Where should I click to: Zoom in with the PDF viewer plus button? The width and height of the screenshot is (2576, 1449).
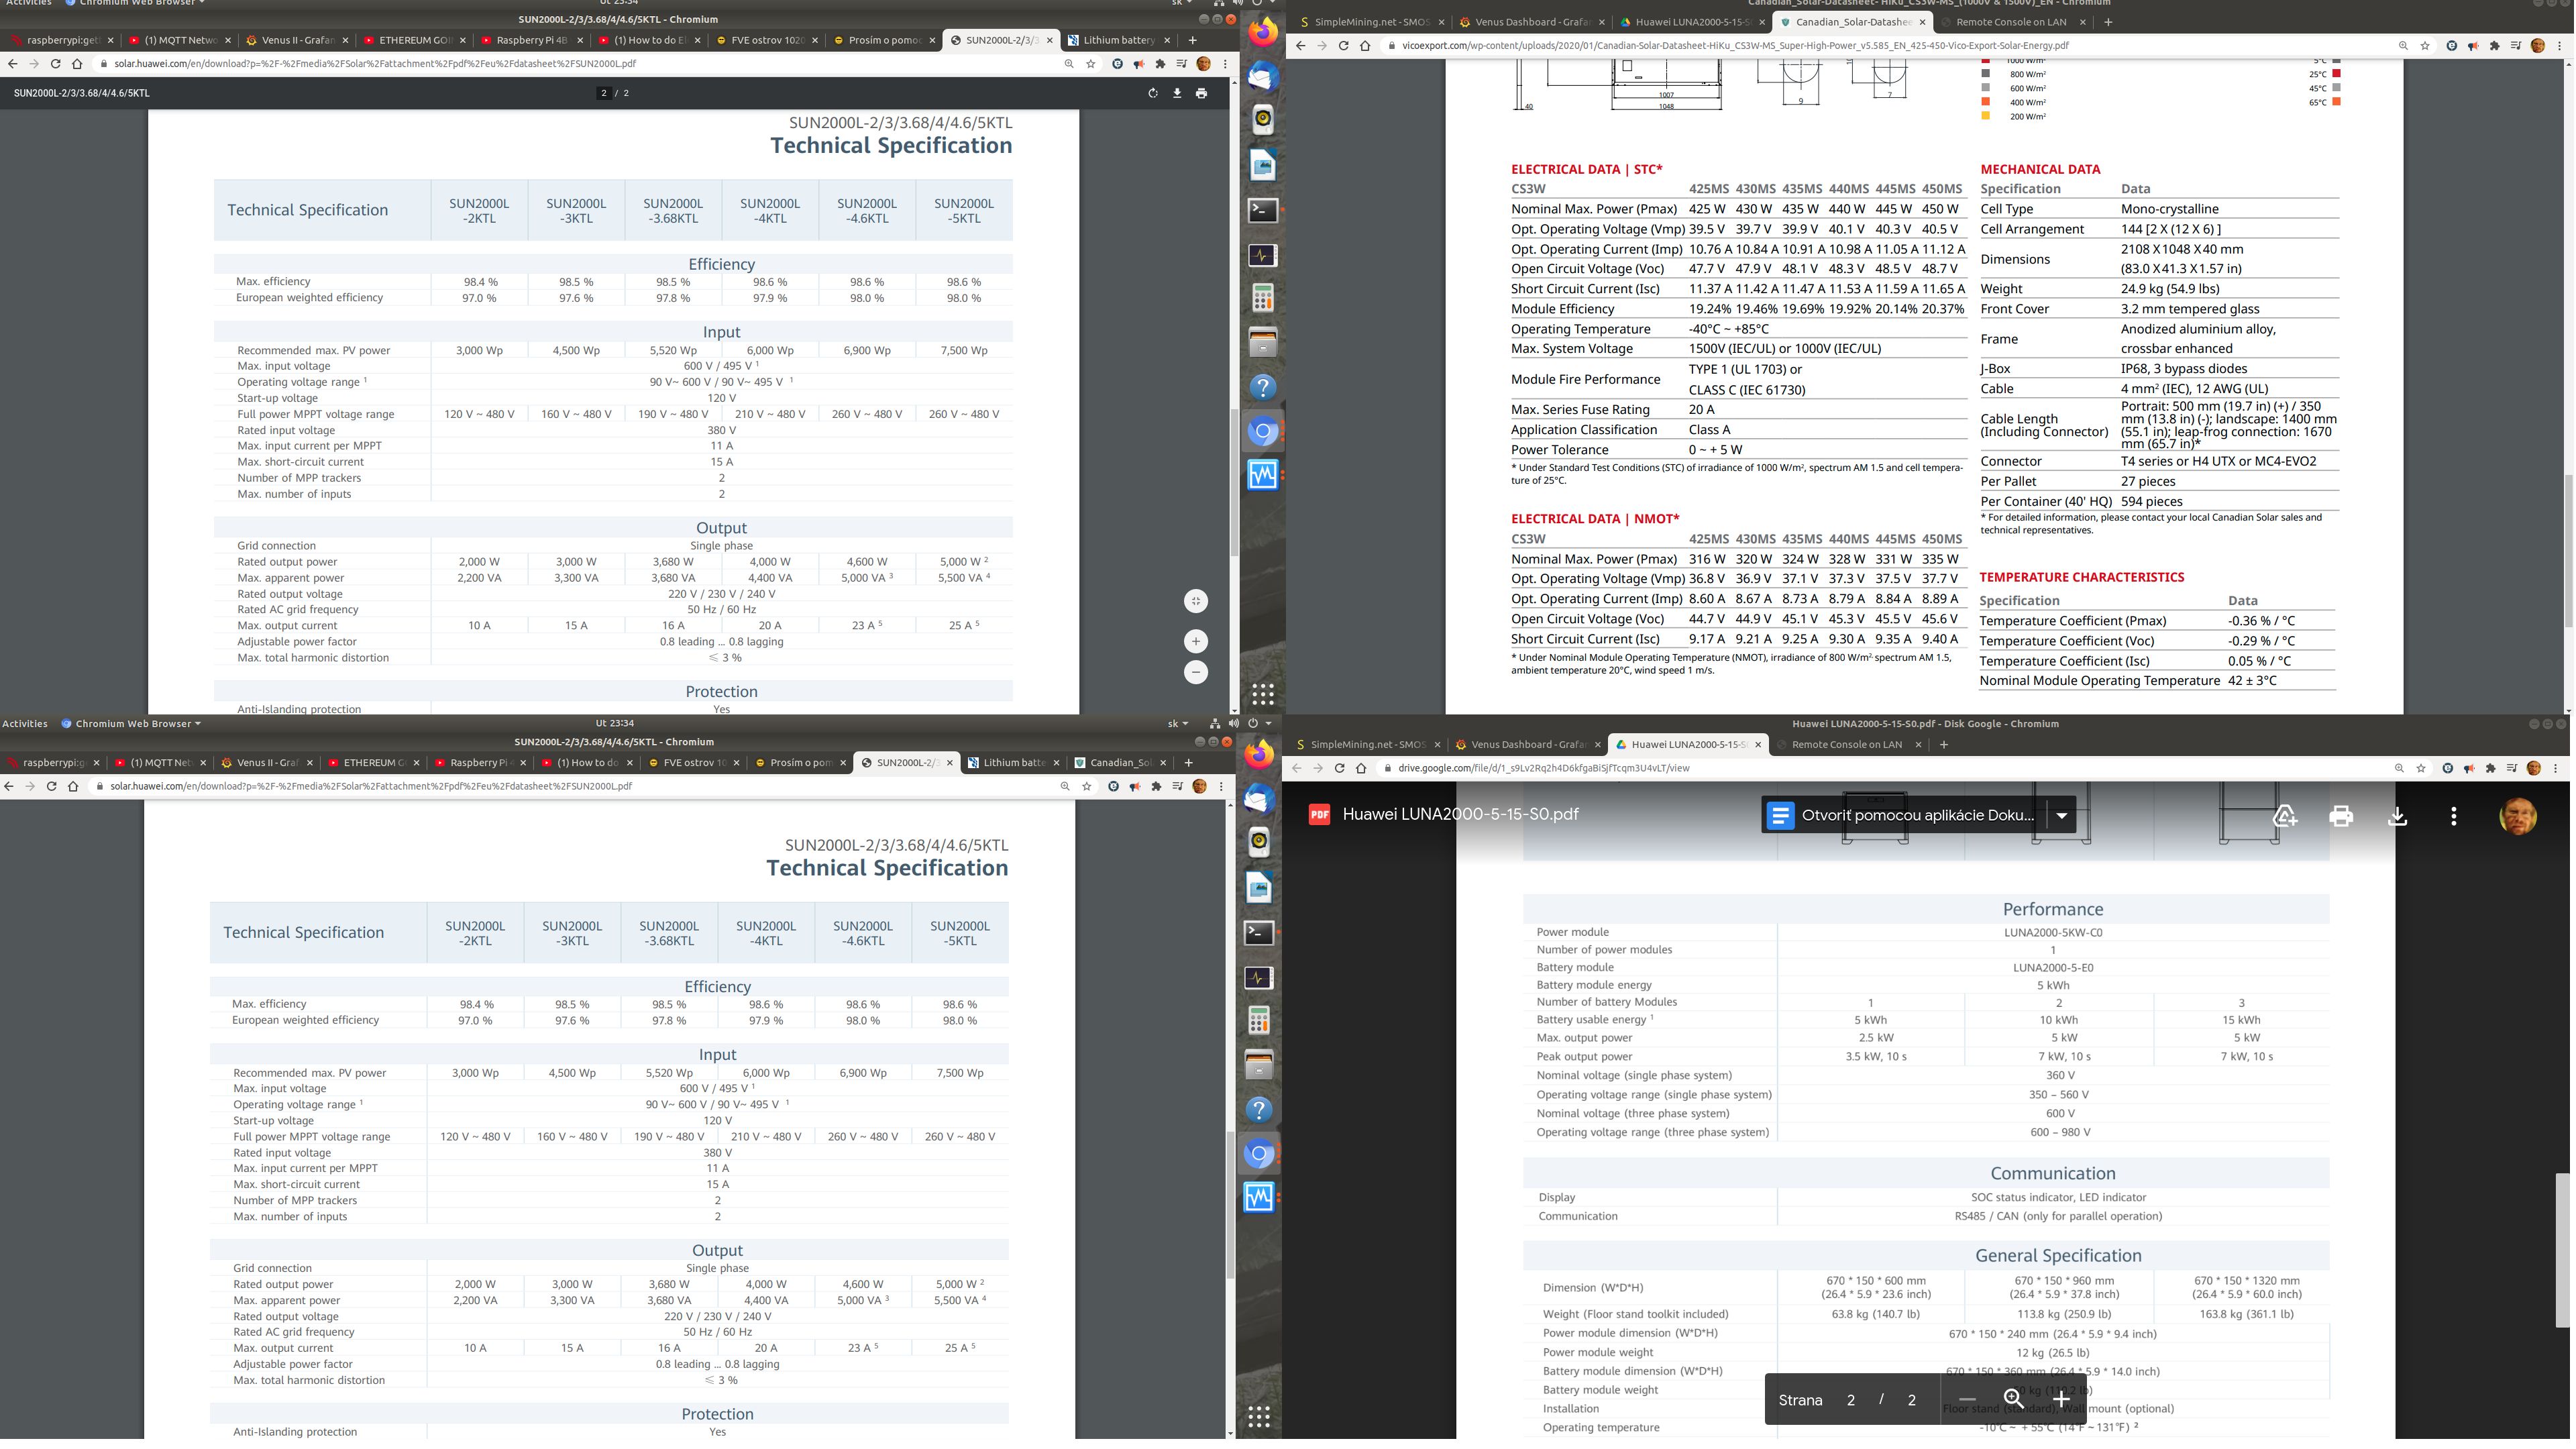click(1196, 641)
